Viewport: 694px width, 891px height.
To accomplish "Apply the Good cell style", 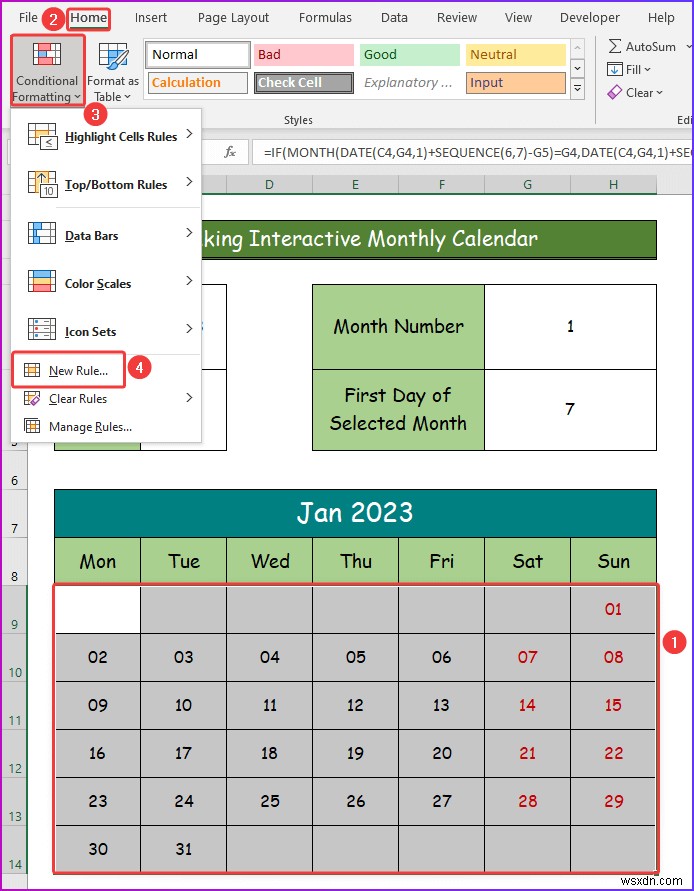I will (x=409, y=55).
